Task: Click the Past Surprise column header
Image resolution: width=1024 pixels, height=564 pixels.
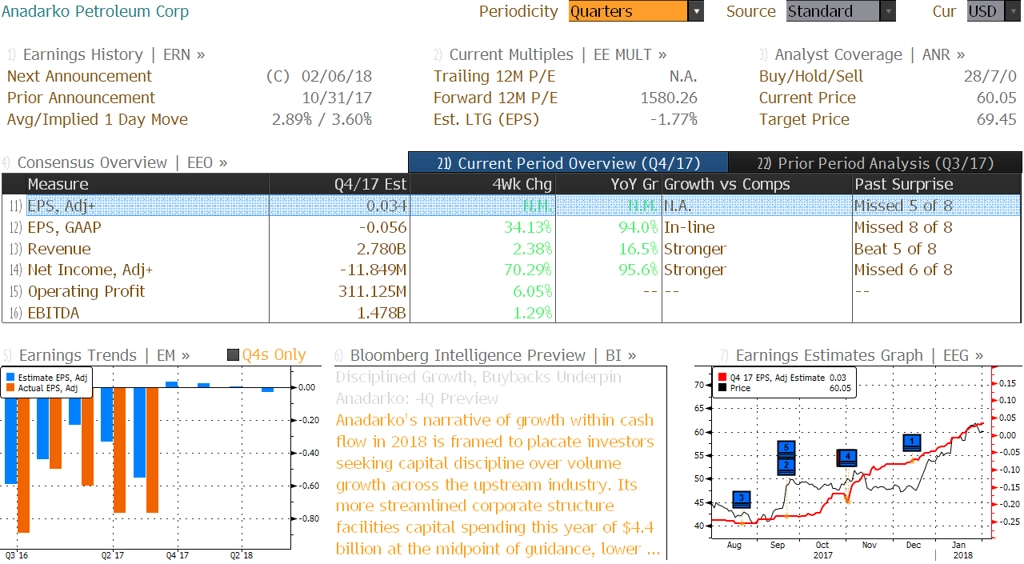Action: pos(936,184)
